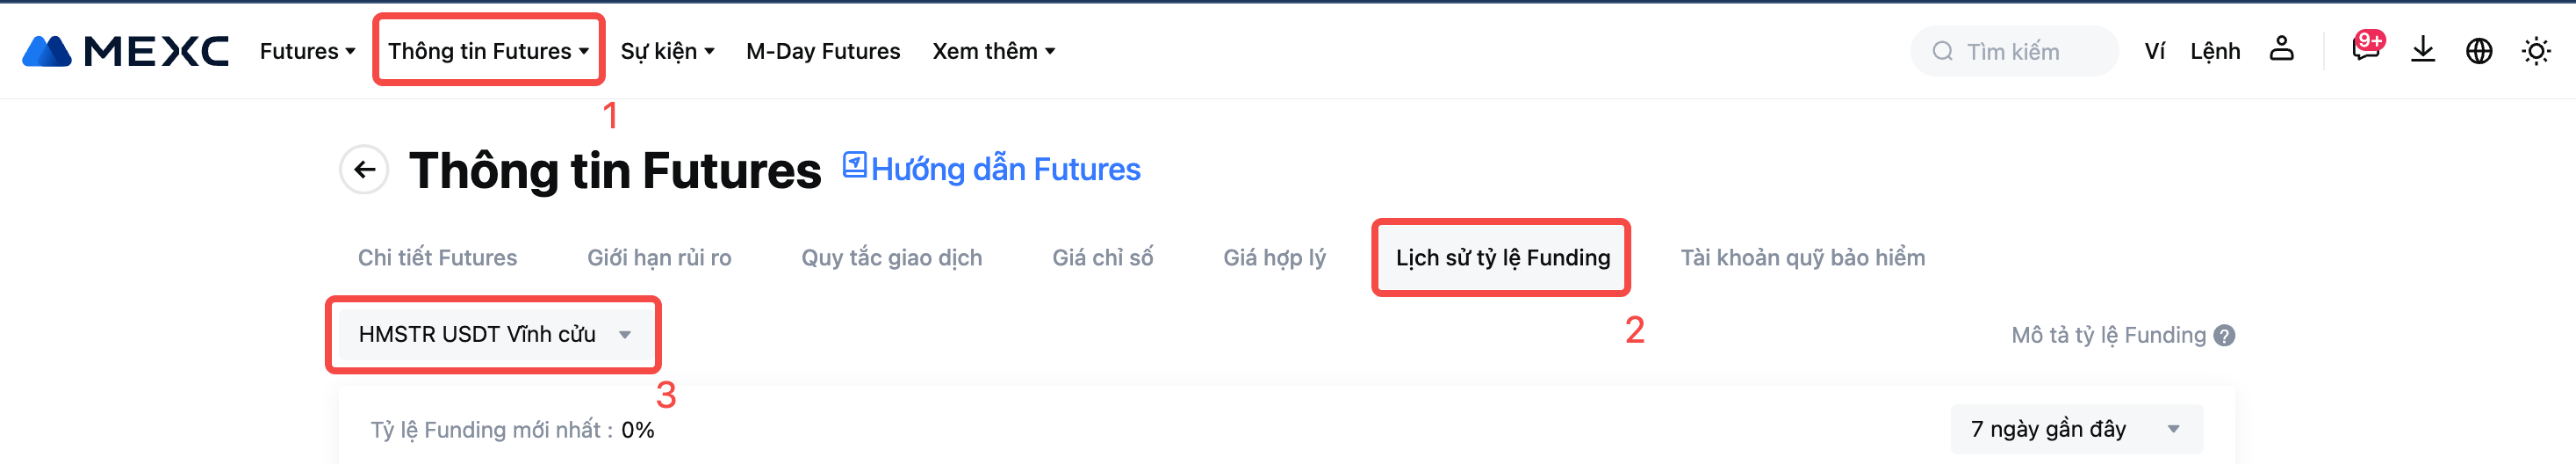Open the Xem thêm menu

pos(993,51)
